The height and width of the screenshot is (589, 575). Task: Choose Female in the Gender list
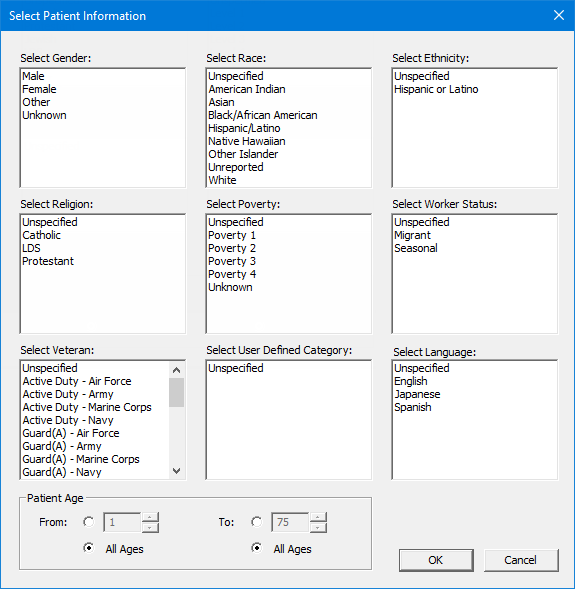coord(39,89)
